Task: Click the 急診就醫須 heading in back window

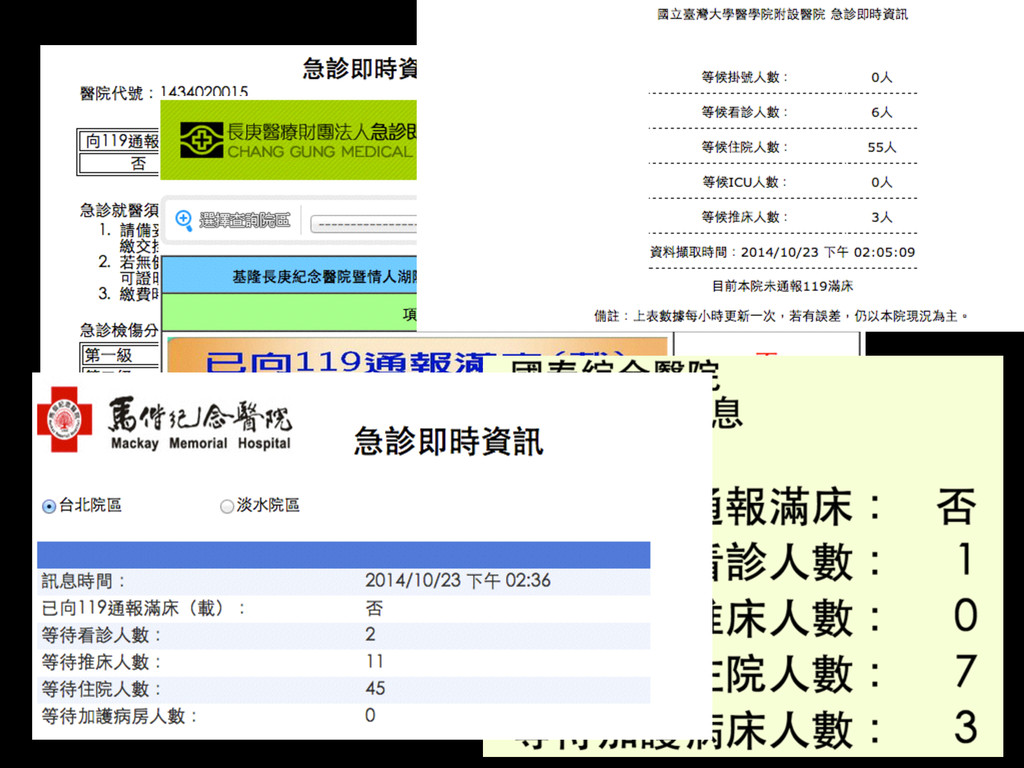Action: tap(120, 210)
